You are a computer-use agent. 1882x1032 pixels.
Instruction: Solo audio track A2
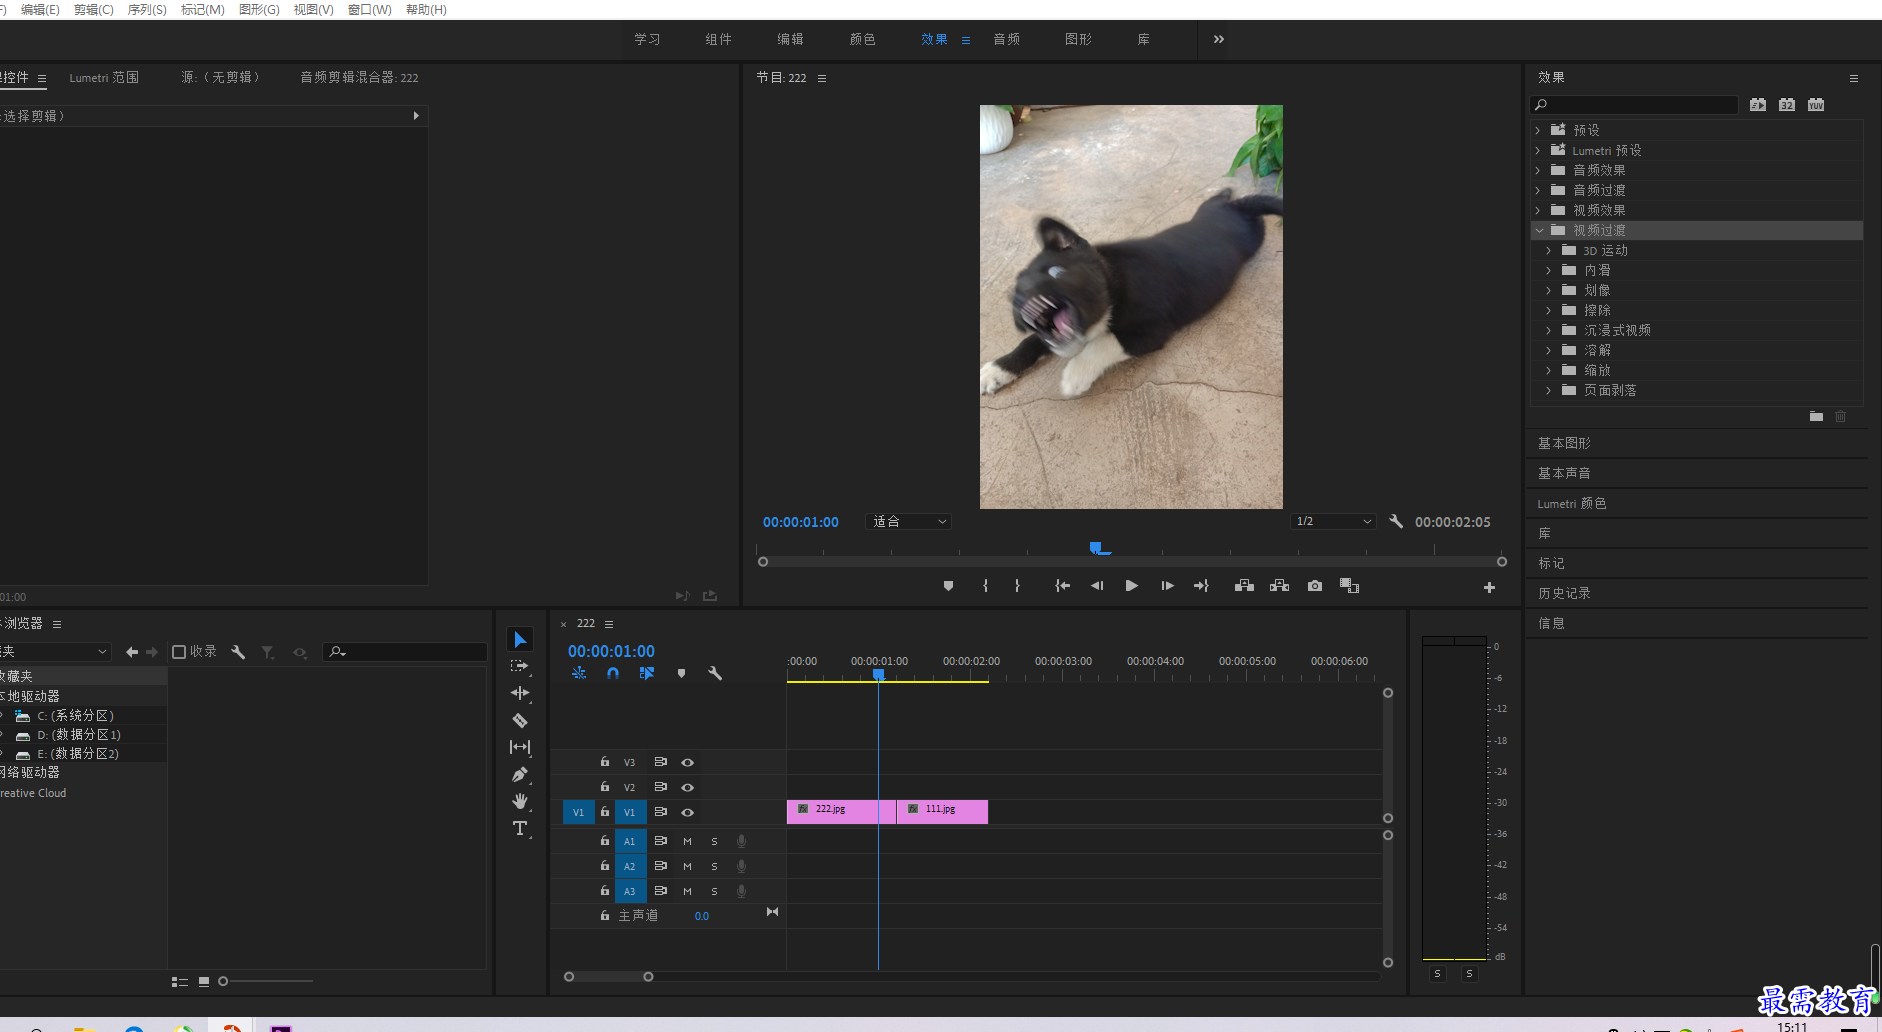[714, 866]
